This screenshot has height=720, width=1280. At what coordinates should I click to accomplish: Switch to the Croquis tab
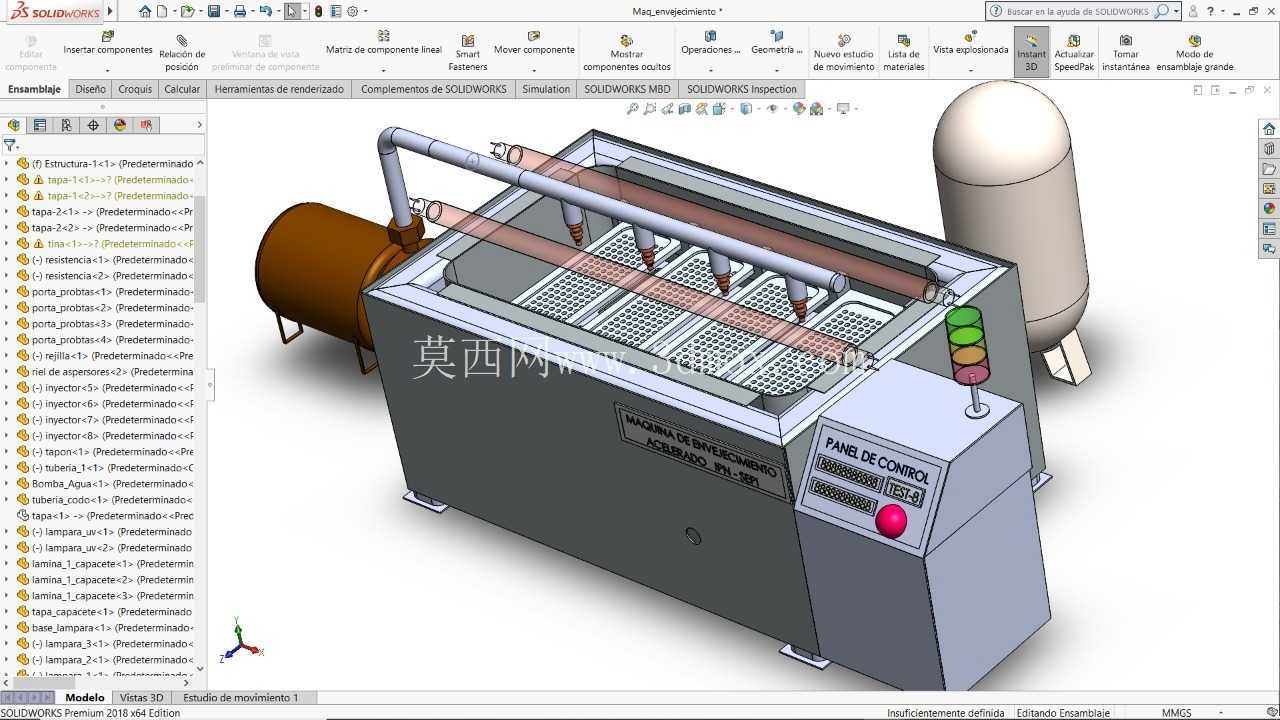(x=135, y=89)
